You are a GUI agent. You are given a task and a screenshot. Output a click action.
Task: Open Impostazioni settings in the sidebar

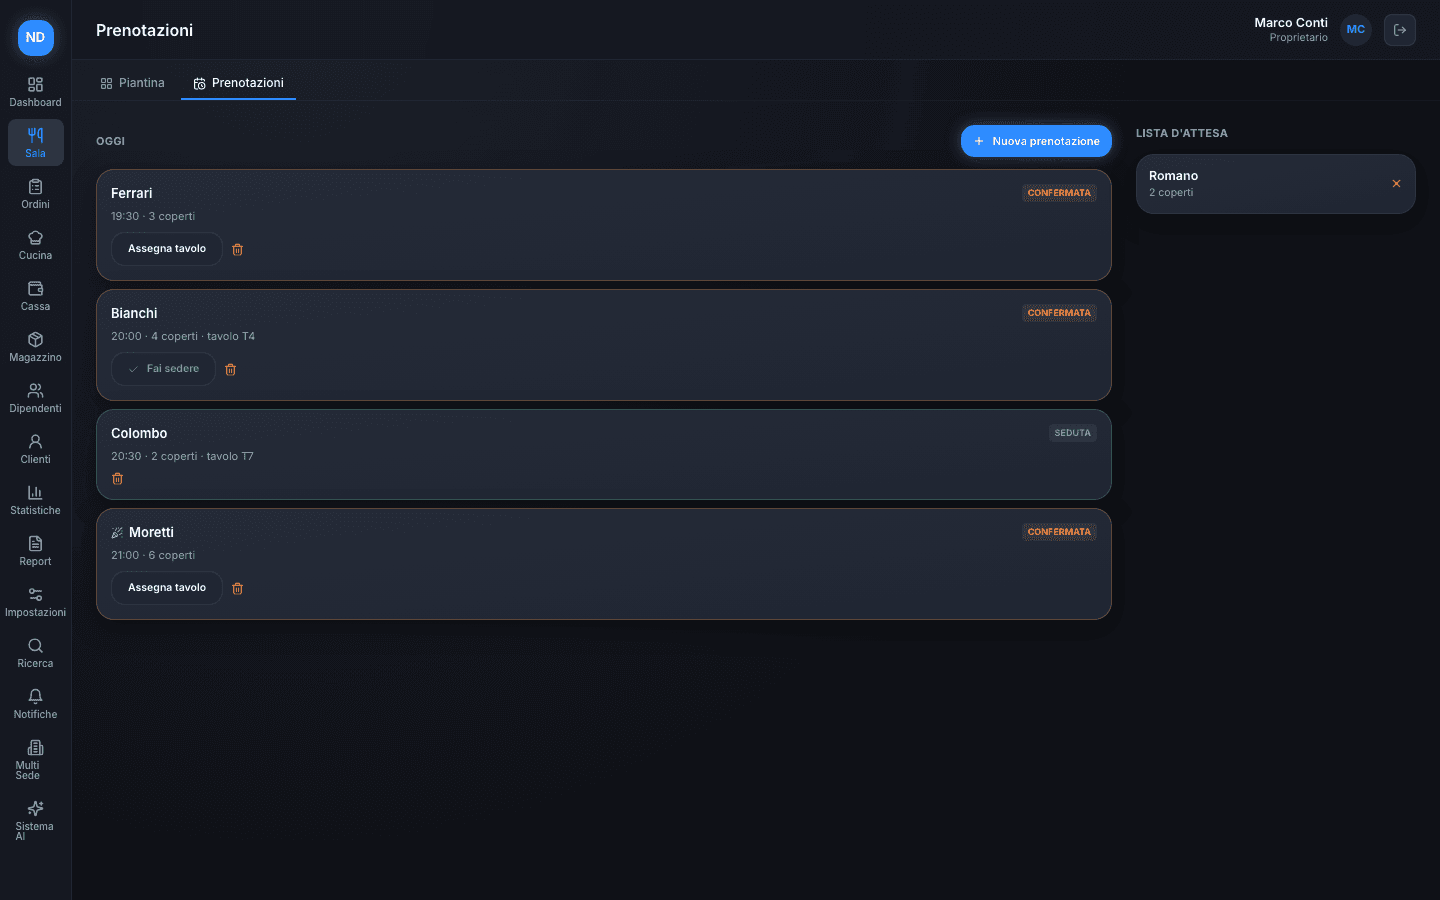click(35, 602)
